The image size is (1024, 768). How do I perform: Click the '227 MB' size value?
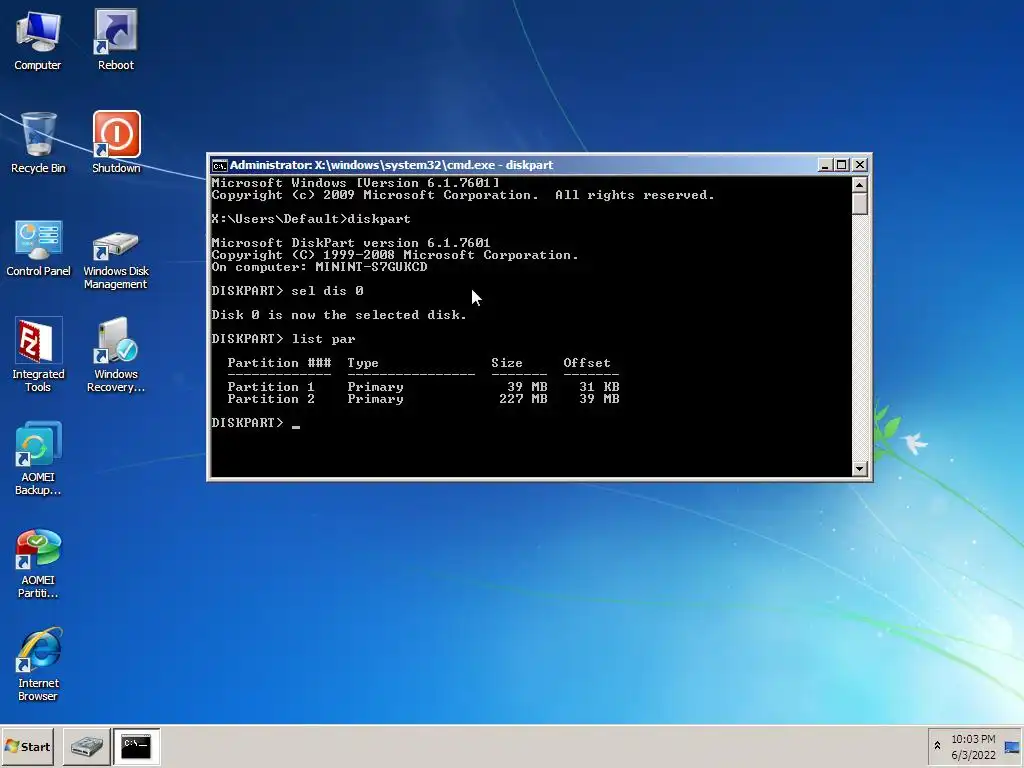523,399
